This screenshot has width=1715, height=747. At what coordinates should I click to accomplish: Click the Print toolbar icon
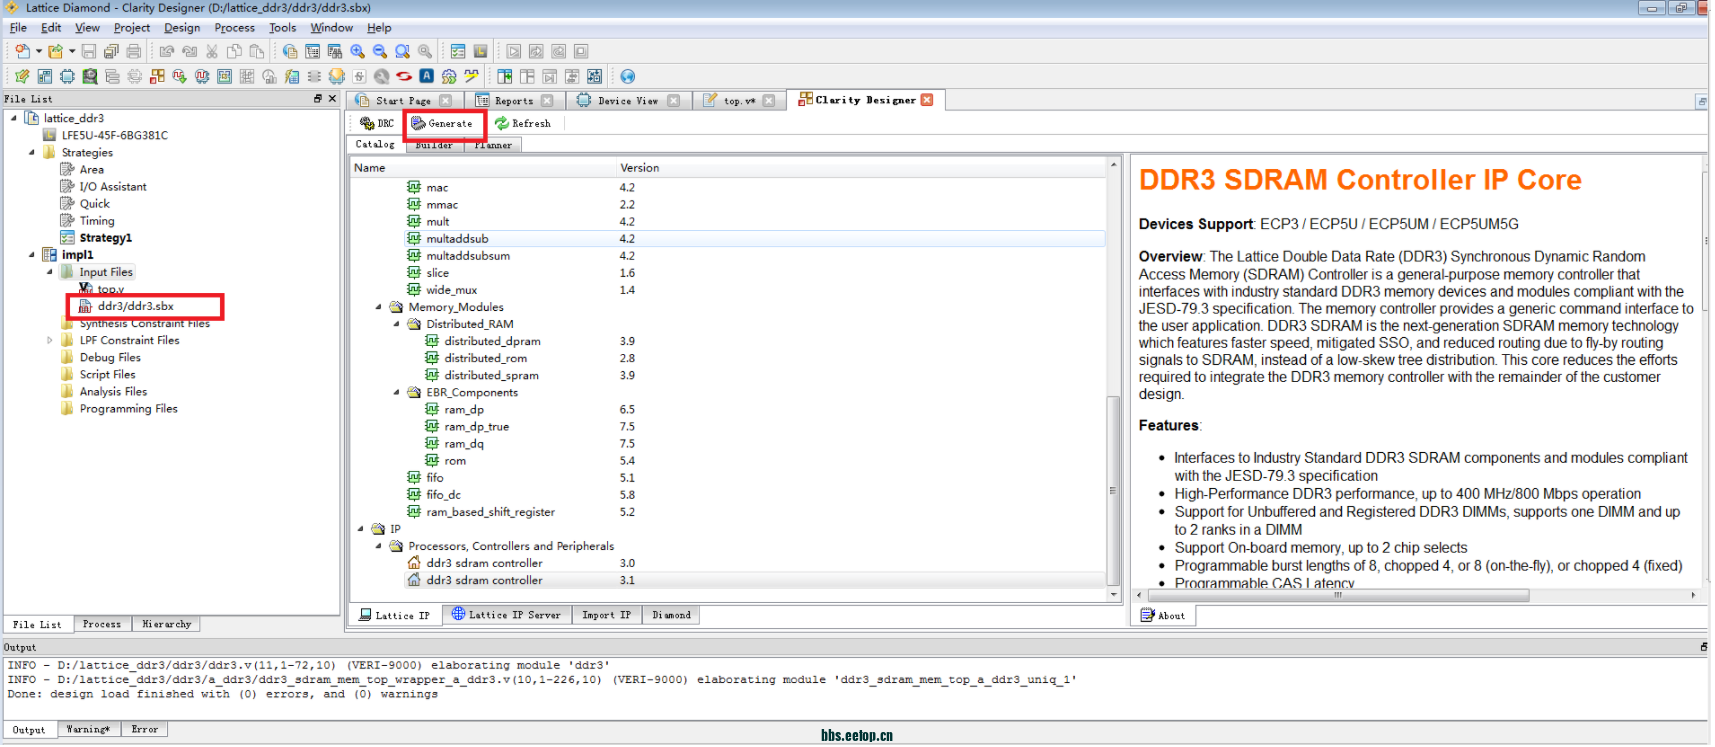pos(134,51)
